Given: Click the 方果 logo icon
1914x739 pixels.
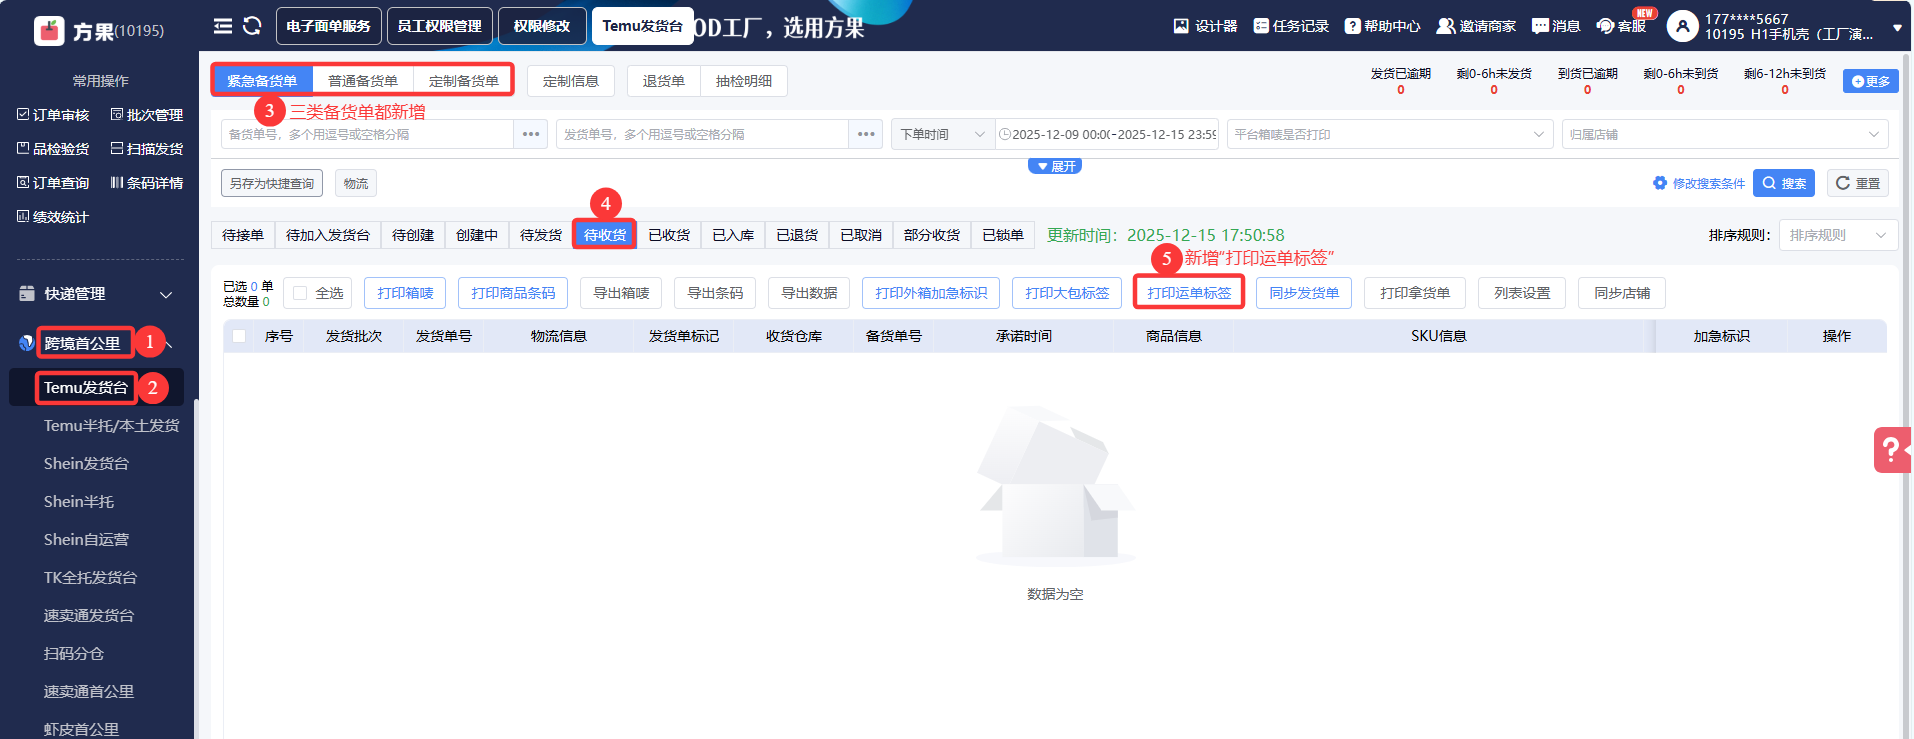Looking at the screenshot, I should 49,31.
